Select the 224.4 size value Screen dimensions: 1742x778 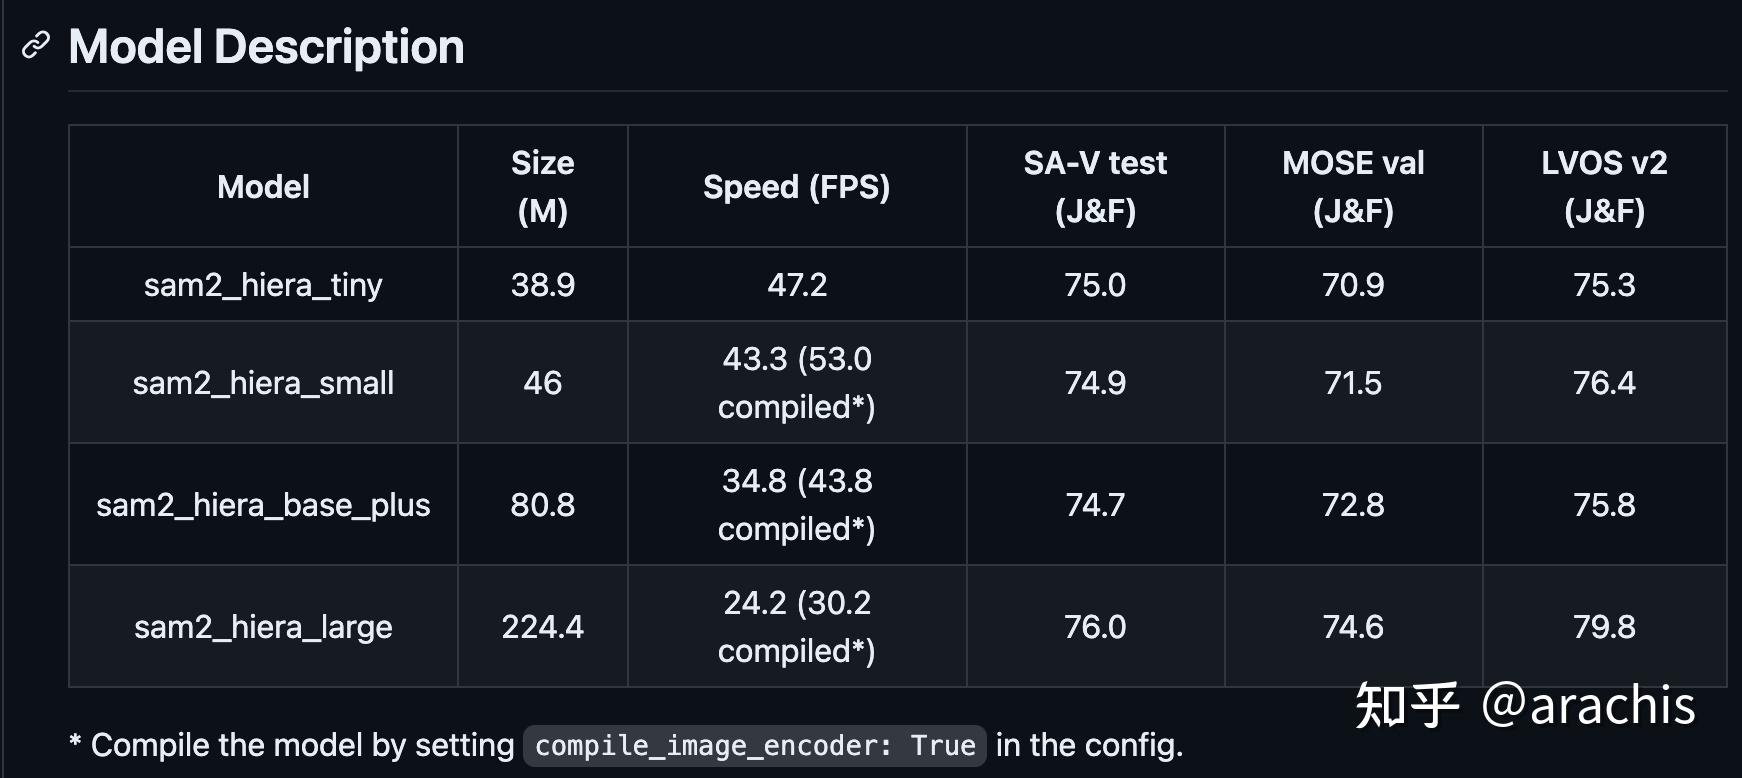542,627
